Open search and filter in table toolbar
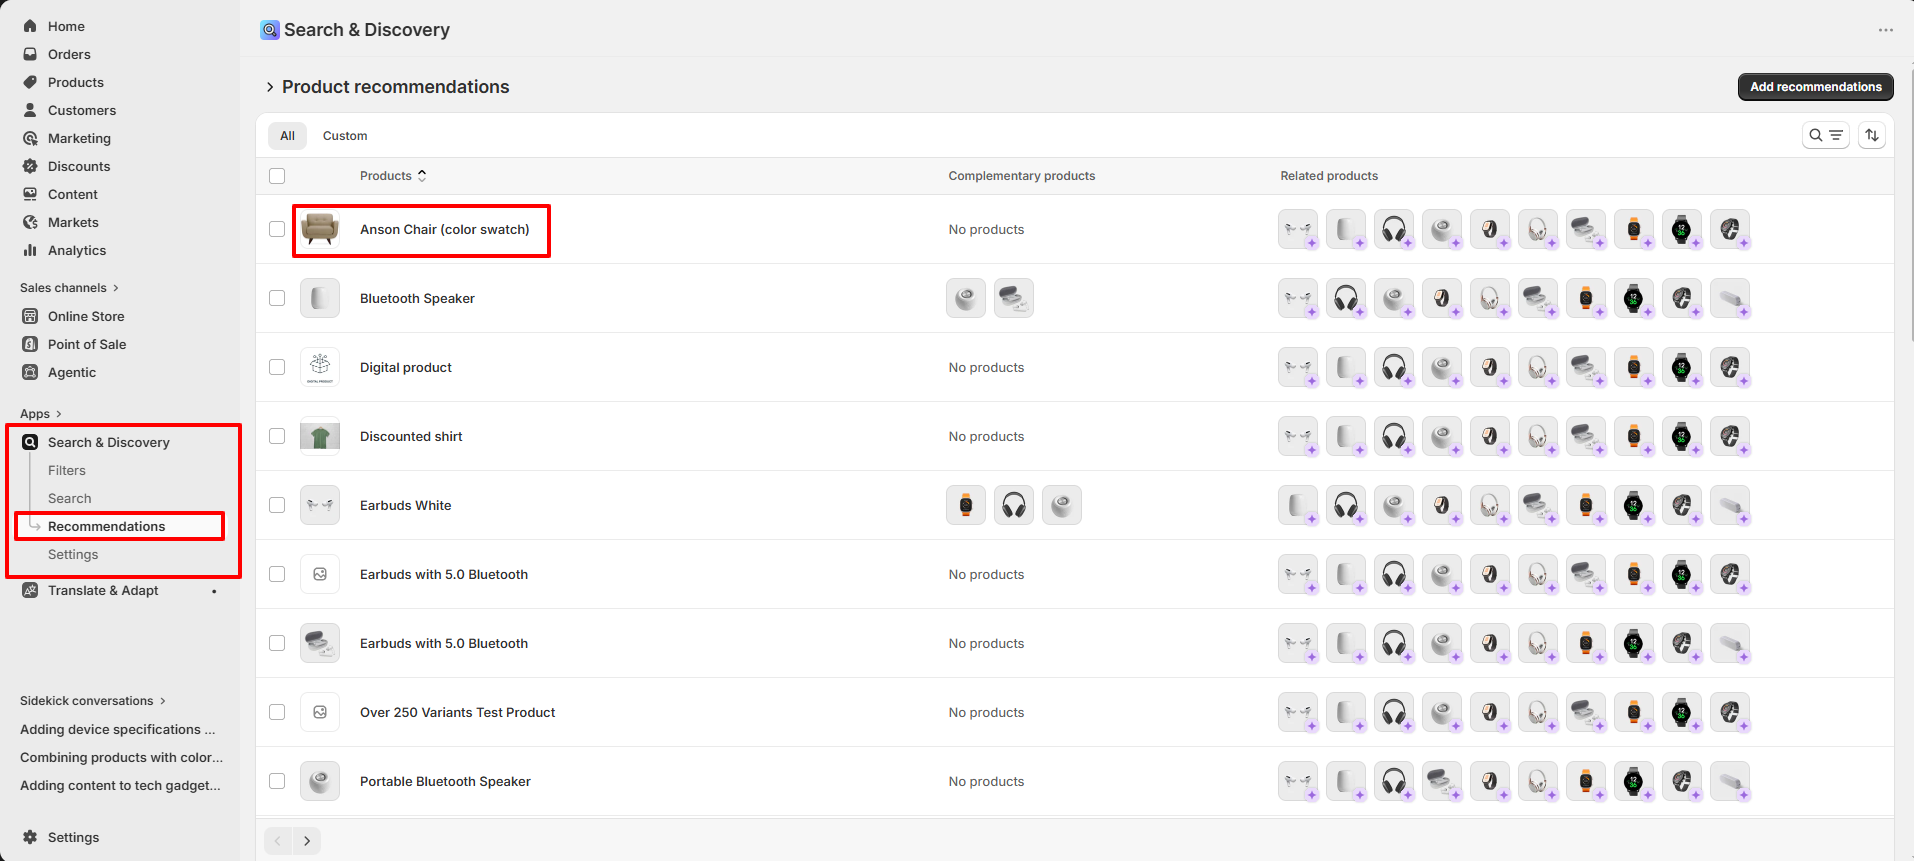 point(1826,135)
